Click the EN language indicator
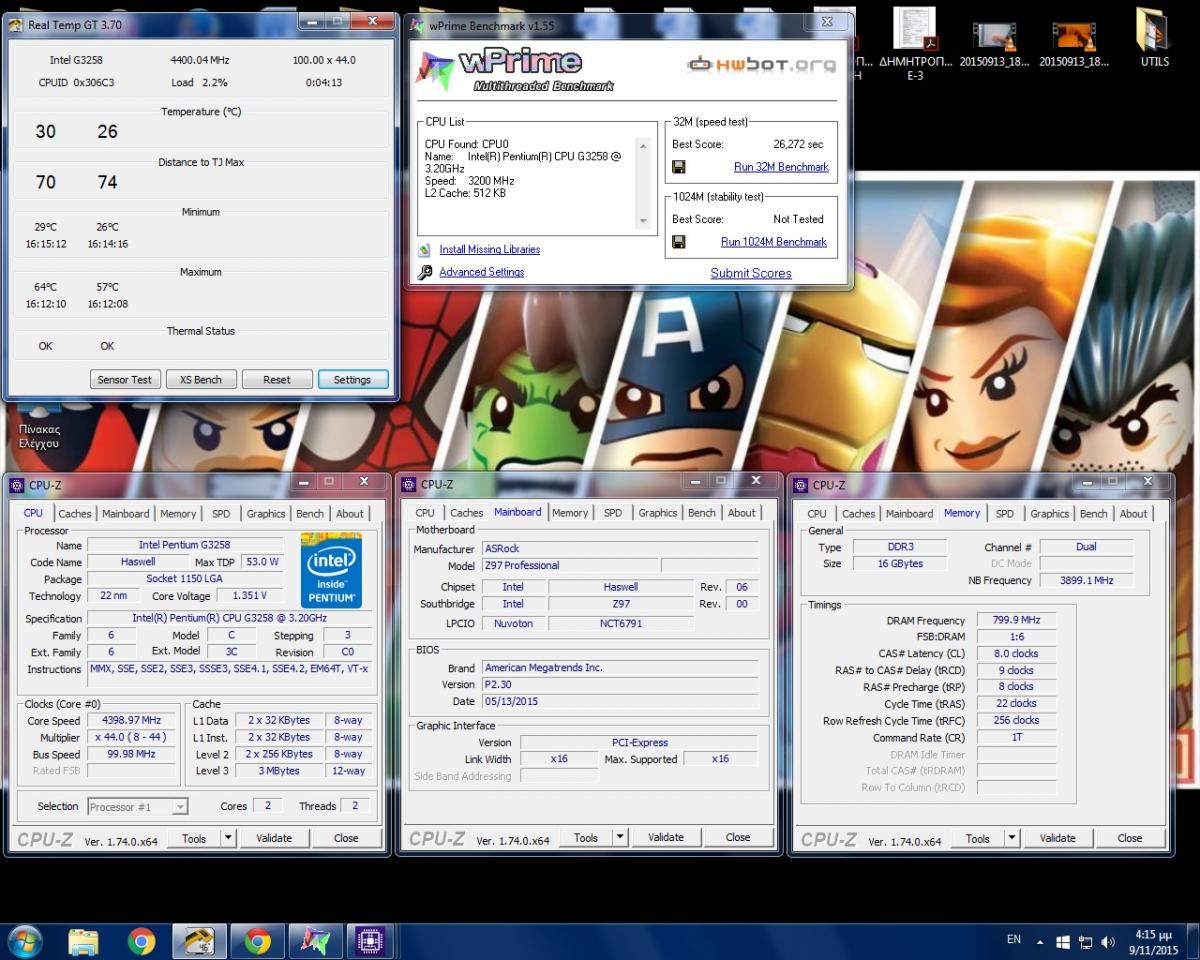Image resolution: width=1200 pixels, height=960 pixels. pyautogui.click(x=1014, y=940)
